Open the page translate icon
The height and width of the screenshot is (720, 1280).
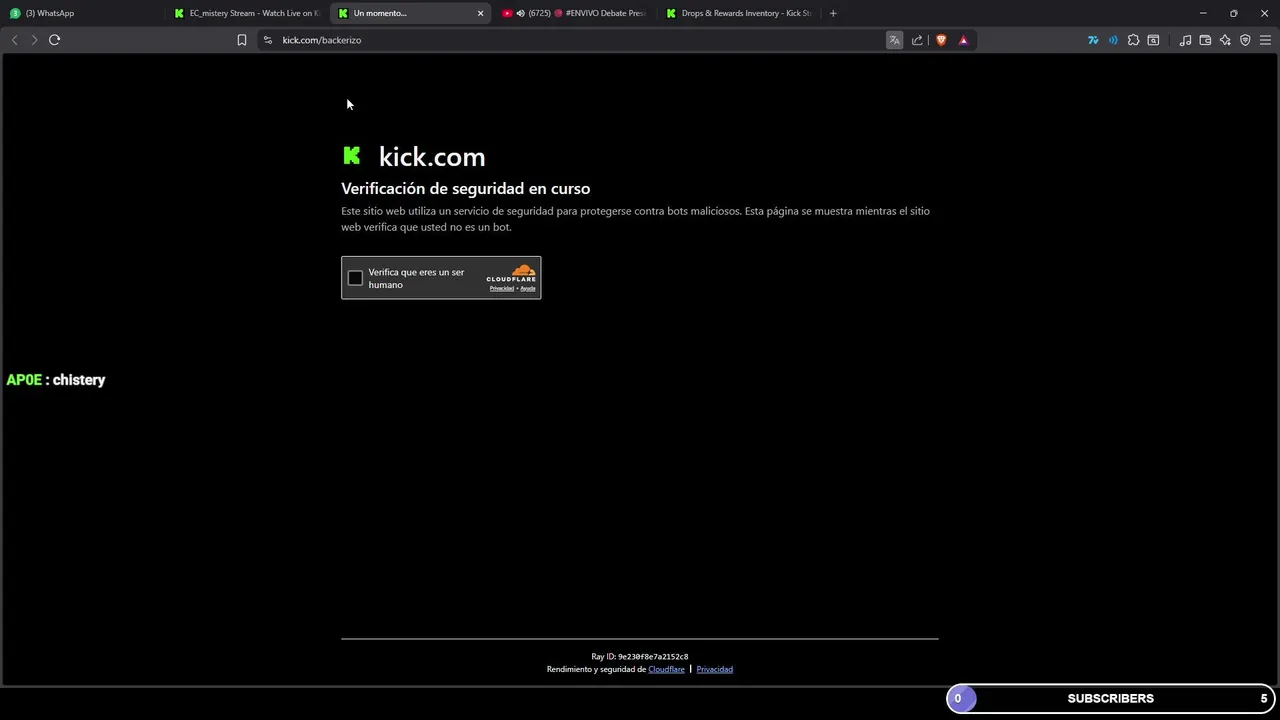pyautogui.click(x=894, y=40)
